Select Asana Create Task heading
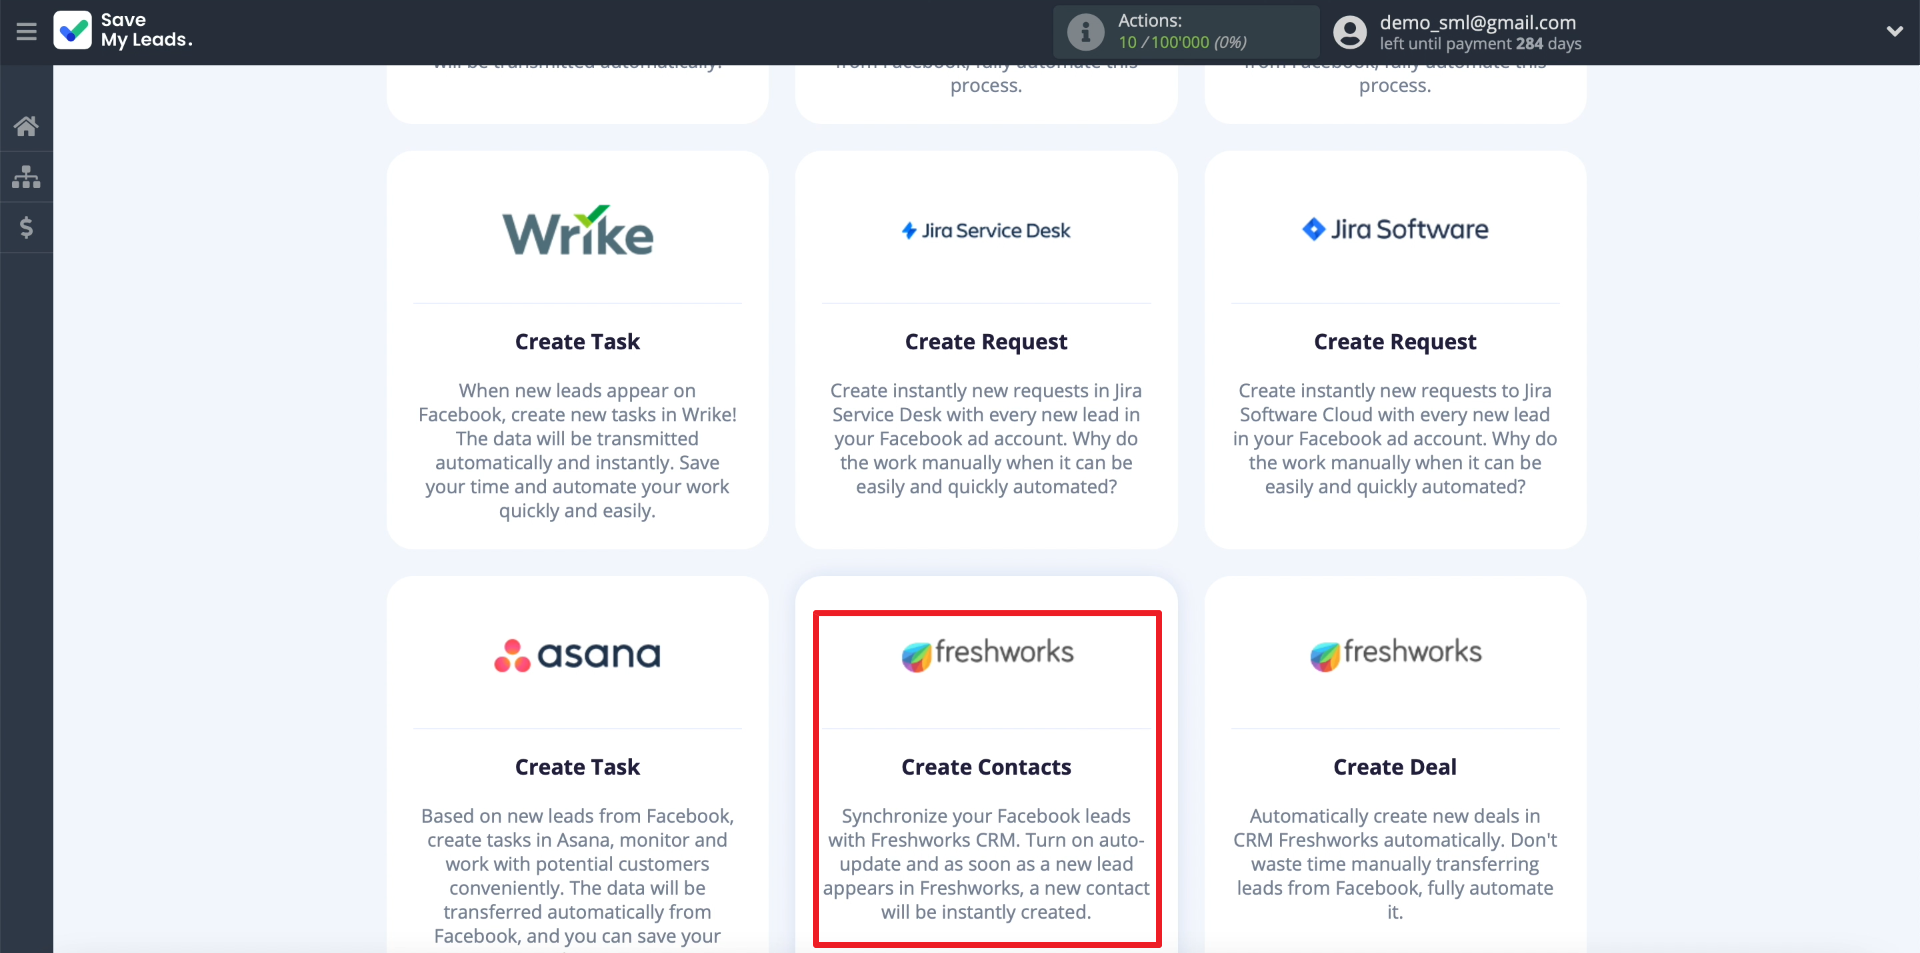The image size is (1920, 953). [x=578, y=767]
